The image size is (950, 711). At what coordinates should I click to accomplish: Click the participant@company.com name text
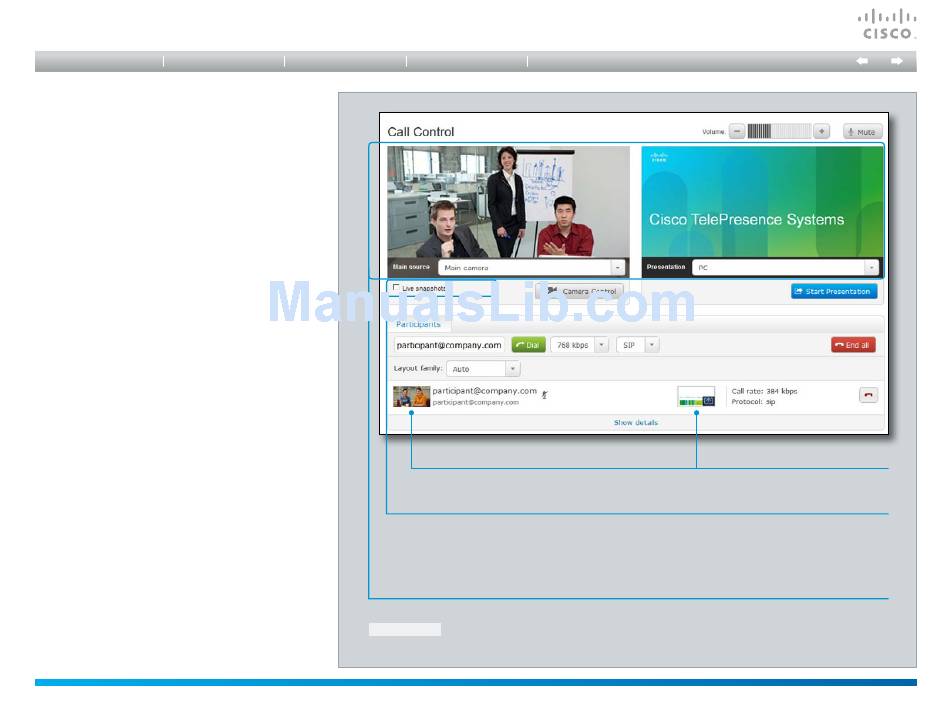pyautogui.click(x=485, y=391)
